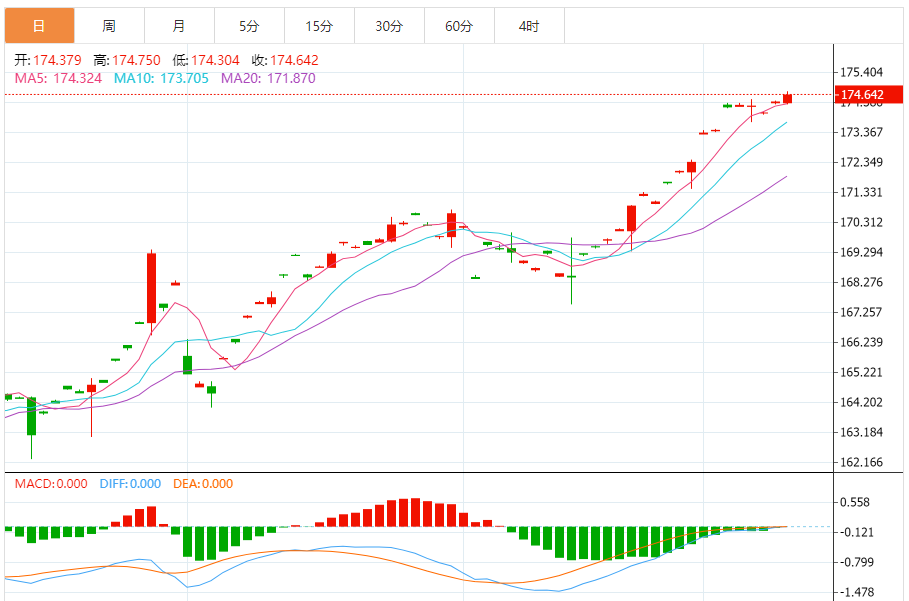Screen dimensions: 909x601
Task: Click the 162.166 price axis label
Action: [x=861, y=462]
